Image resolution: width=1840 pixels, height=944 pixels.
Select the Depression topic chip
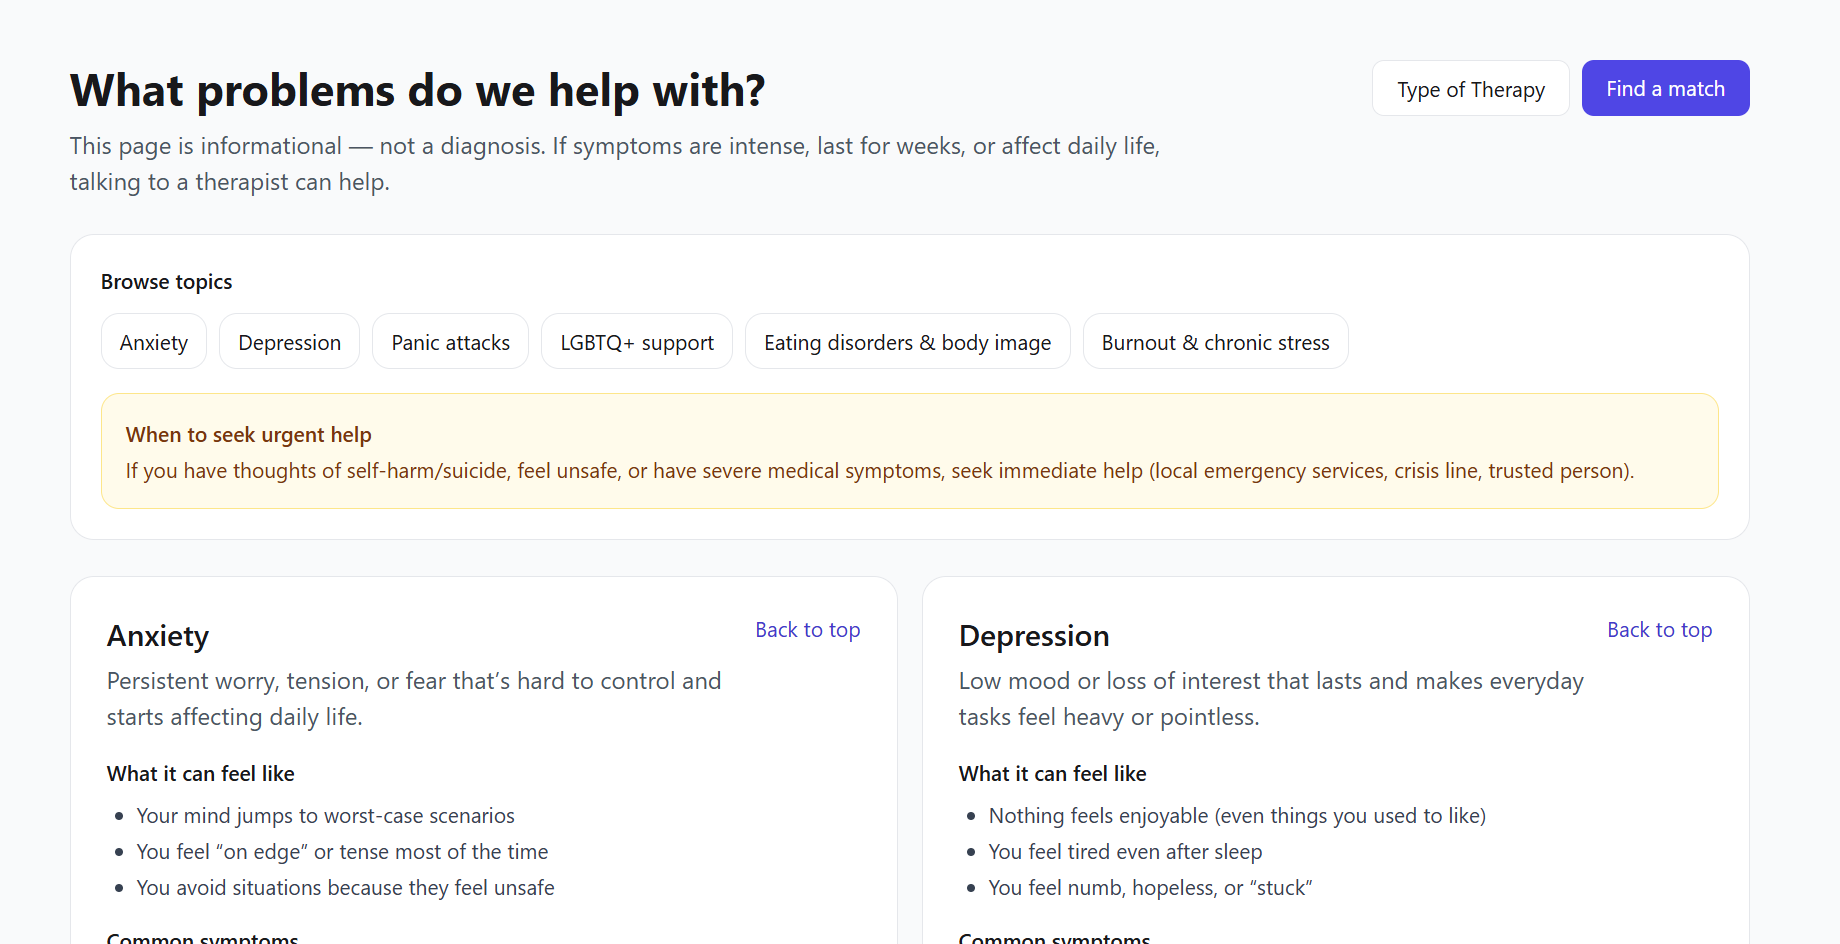click(x=289, y=342)
